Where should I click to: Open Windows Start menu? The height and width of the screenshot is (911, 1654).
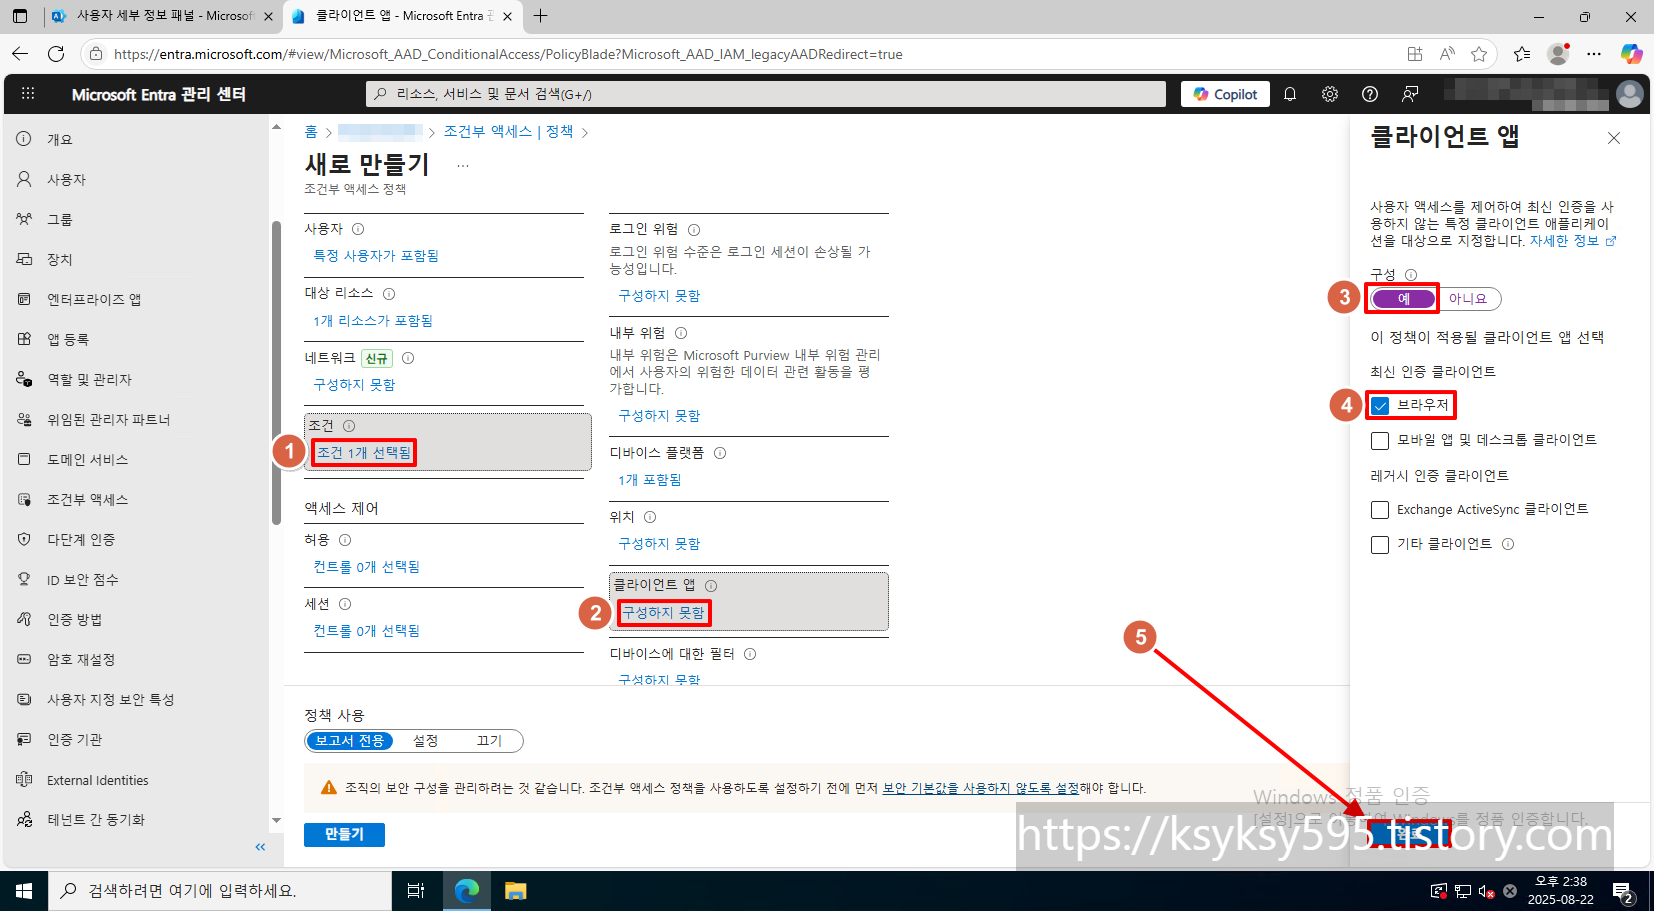click(x=24, y=890)
